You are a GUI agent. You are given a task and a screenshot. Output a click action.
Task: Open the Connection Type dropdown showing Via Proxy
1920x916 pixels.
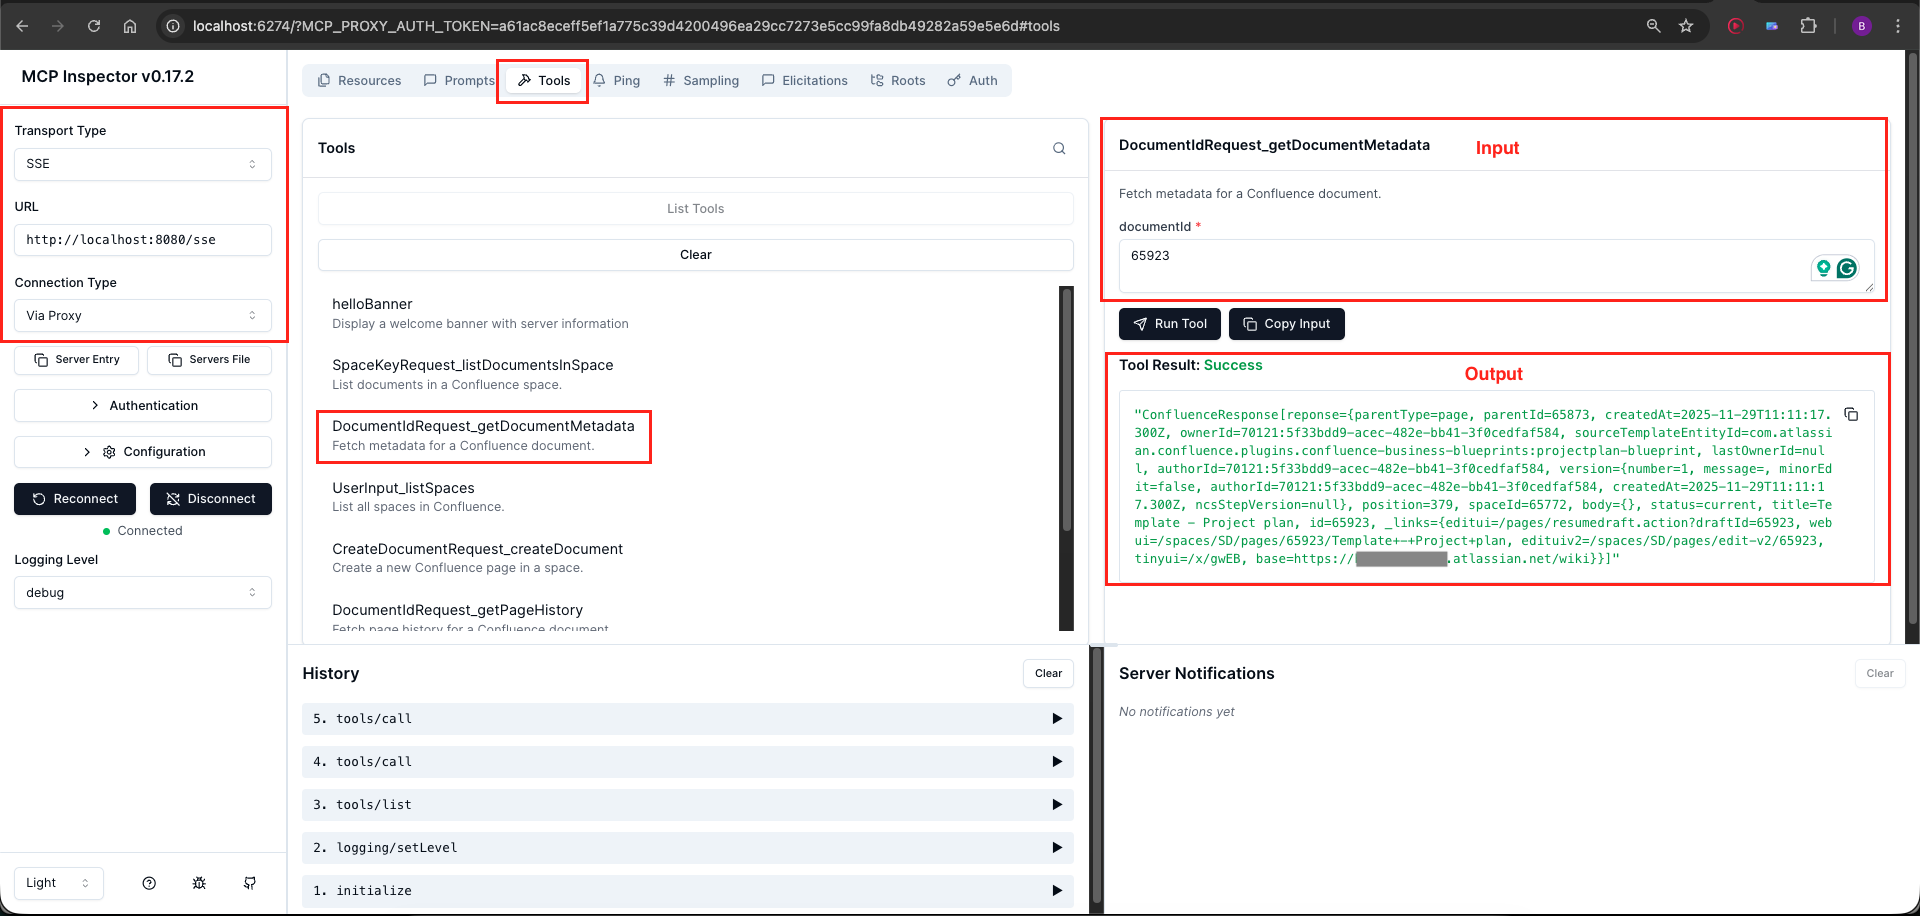tap(142, 315)
